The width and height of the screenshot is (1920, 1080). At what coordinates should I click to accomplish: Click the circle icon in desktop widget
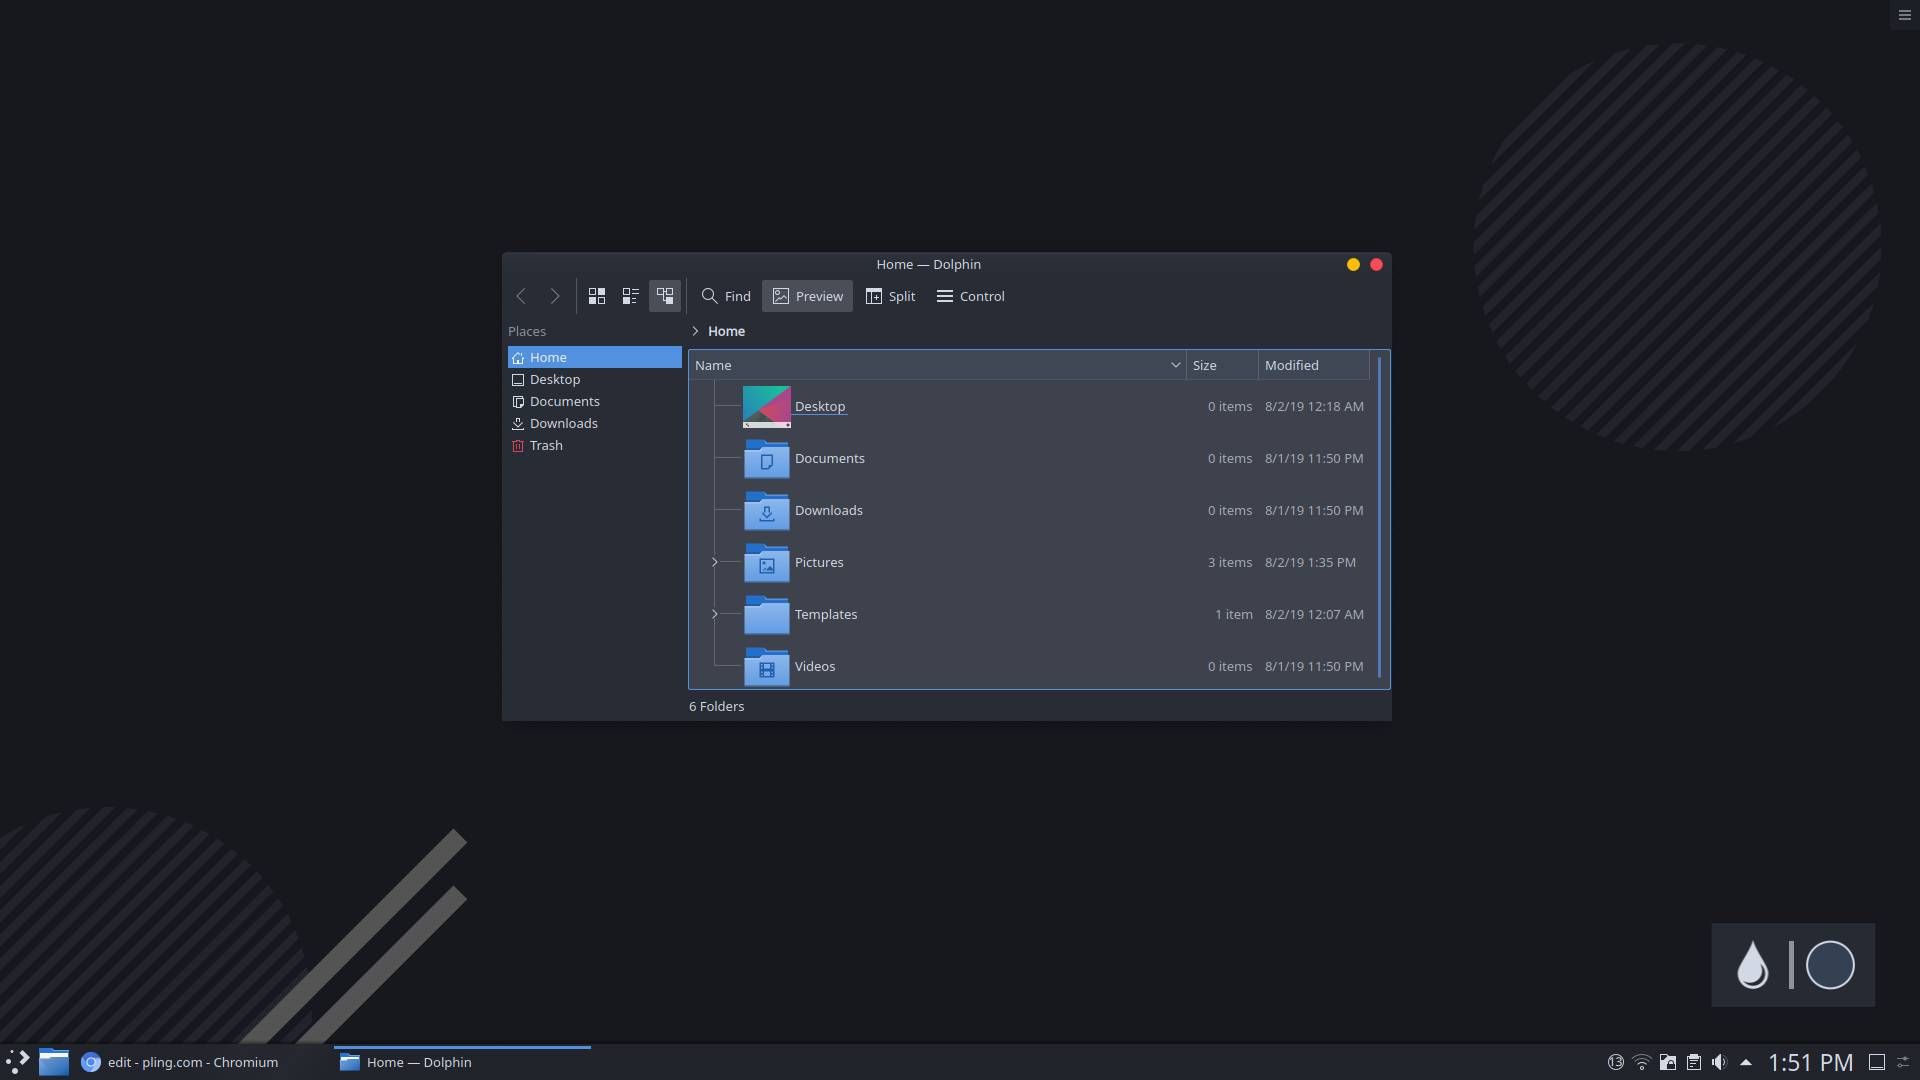[1831, 965]
